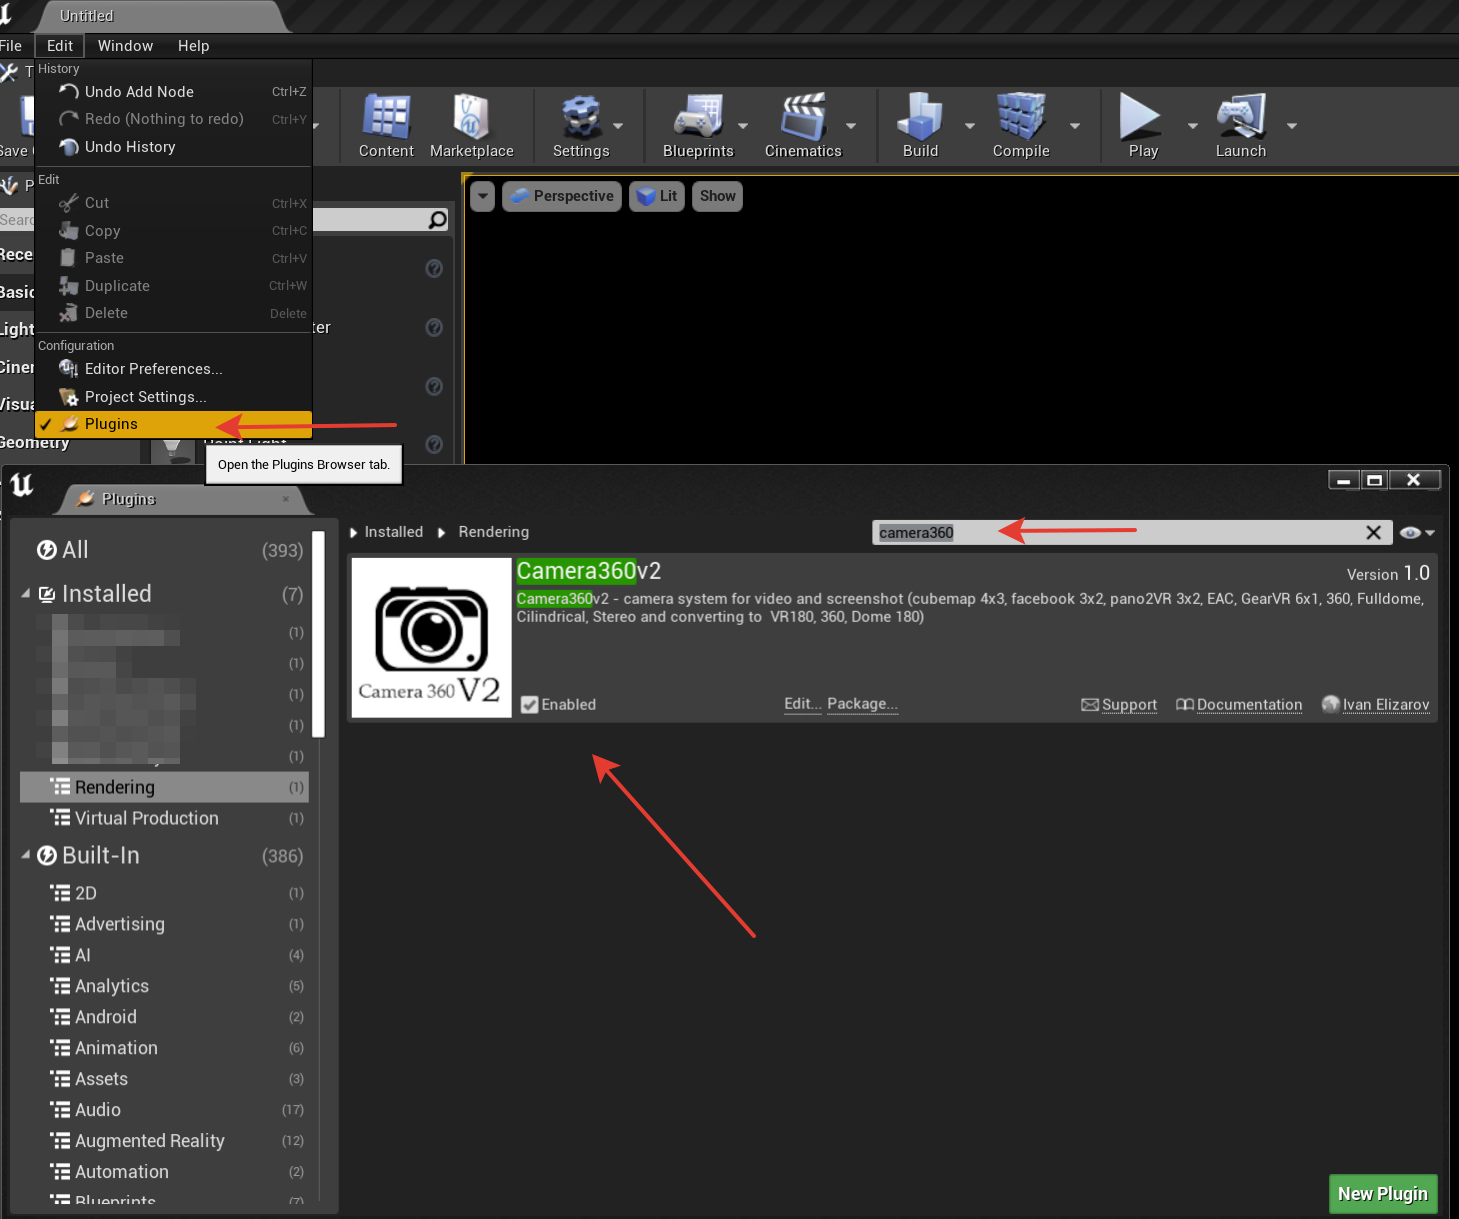Expand the Launch options dropdown arrow
This screenshot has height=1219, width=1459.
point(1292,126)
